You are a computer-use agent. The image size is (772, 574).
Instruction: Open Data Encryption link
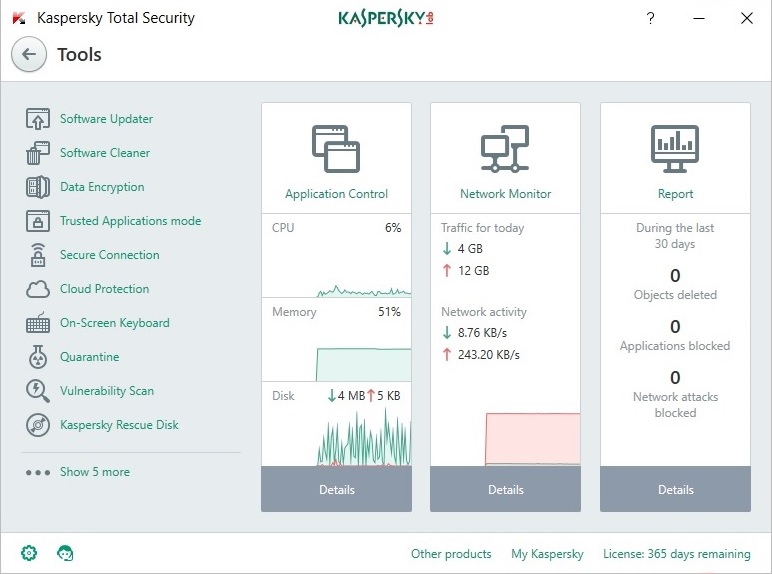pyautogui.click(x=102, y=187)
